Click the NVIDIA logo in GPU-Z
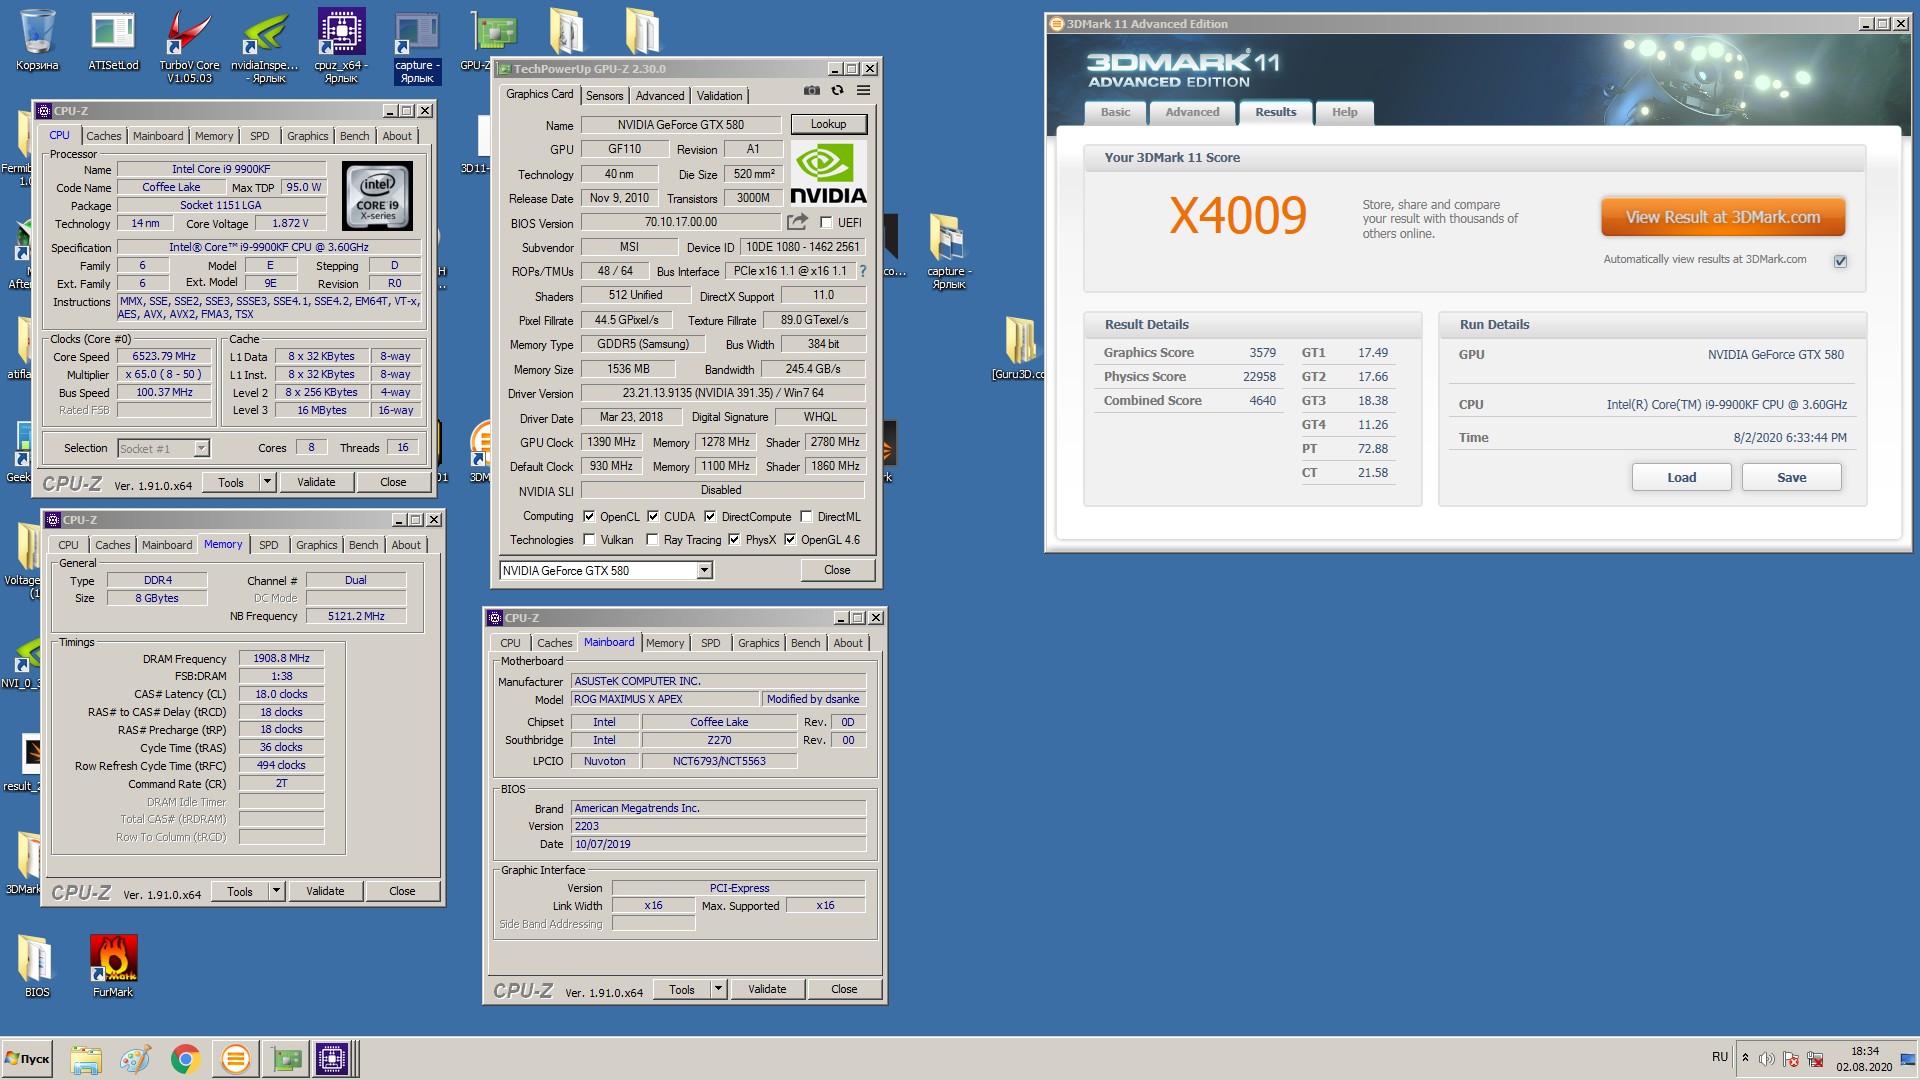The height and width of the screenshot is (1080, 1920). click(828, 173)
